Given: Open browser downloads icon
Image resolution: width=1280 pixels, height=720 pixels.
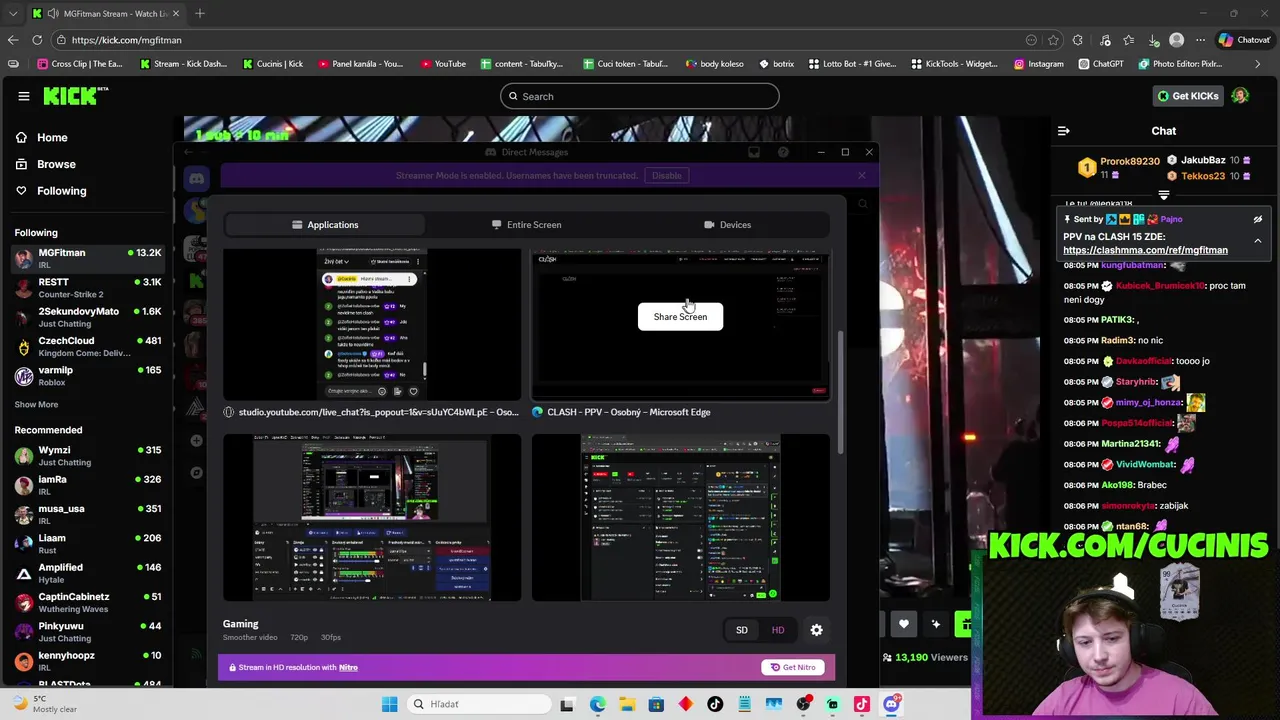Looking at the screenshot, I should point(1154,40).
